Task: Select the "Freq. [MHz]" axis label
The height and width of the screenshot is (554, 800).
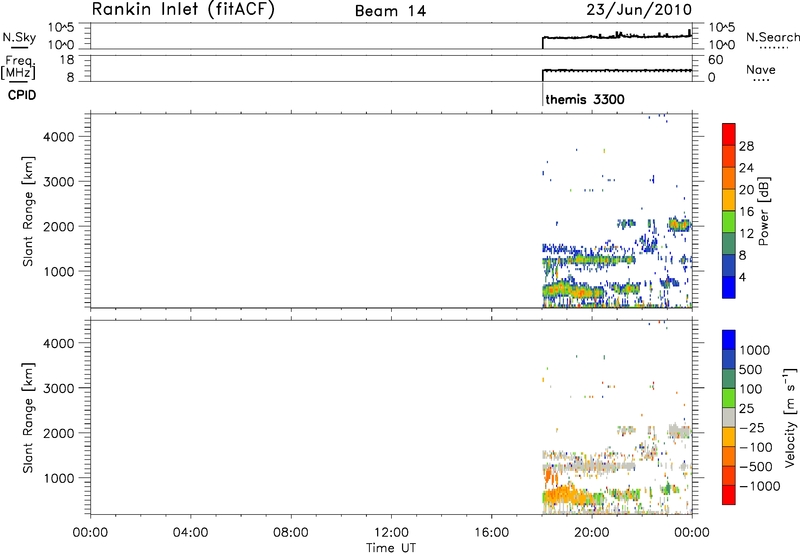Action: coord(19,67)
